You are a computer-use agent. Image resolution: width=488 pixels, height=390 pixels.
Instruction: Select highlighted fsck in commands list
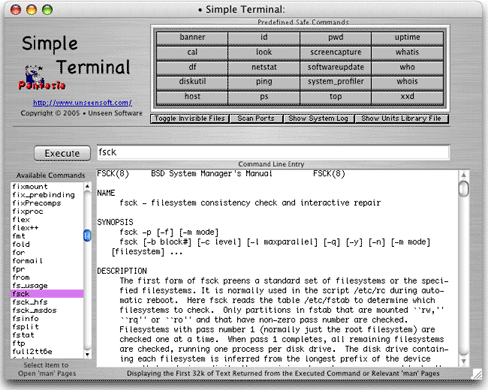47,294
